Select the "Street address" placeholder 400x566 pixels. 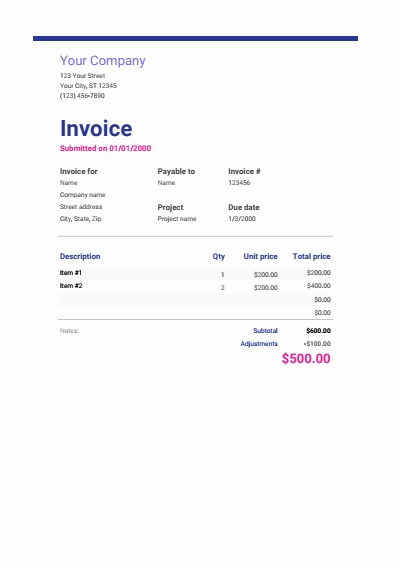click(81, 206)
